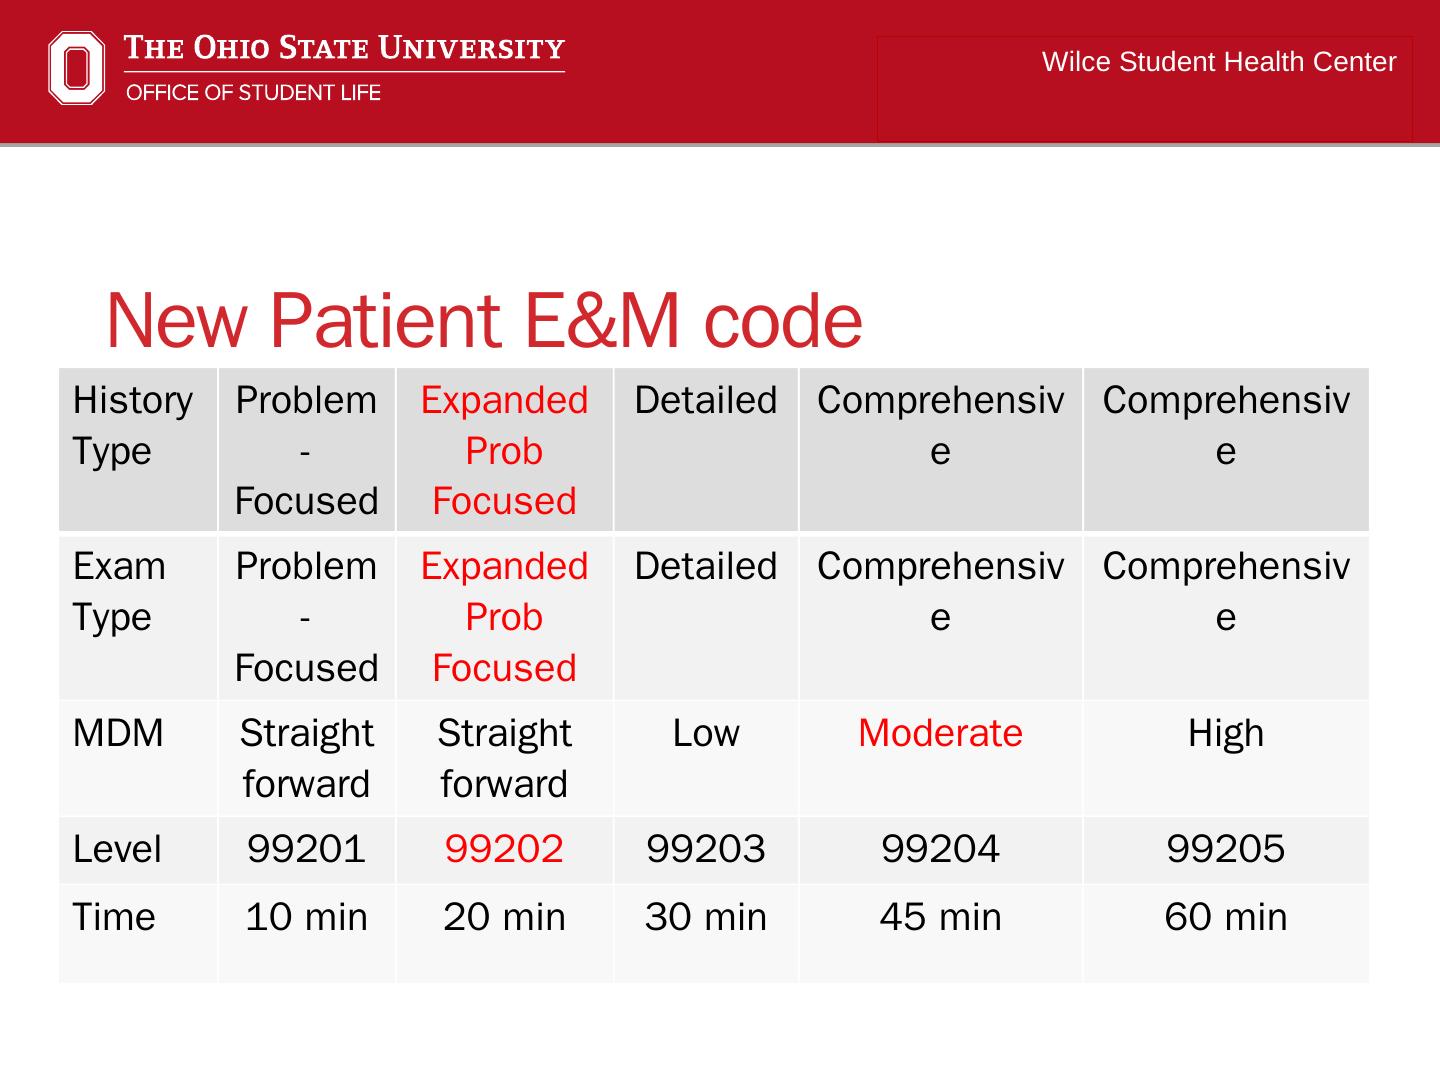Image resolution: width=1440 pixels, height=1080 pixels.
Task: Select the 99201 level code cell
Action: (x=306, y=849)
